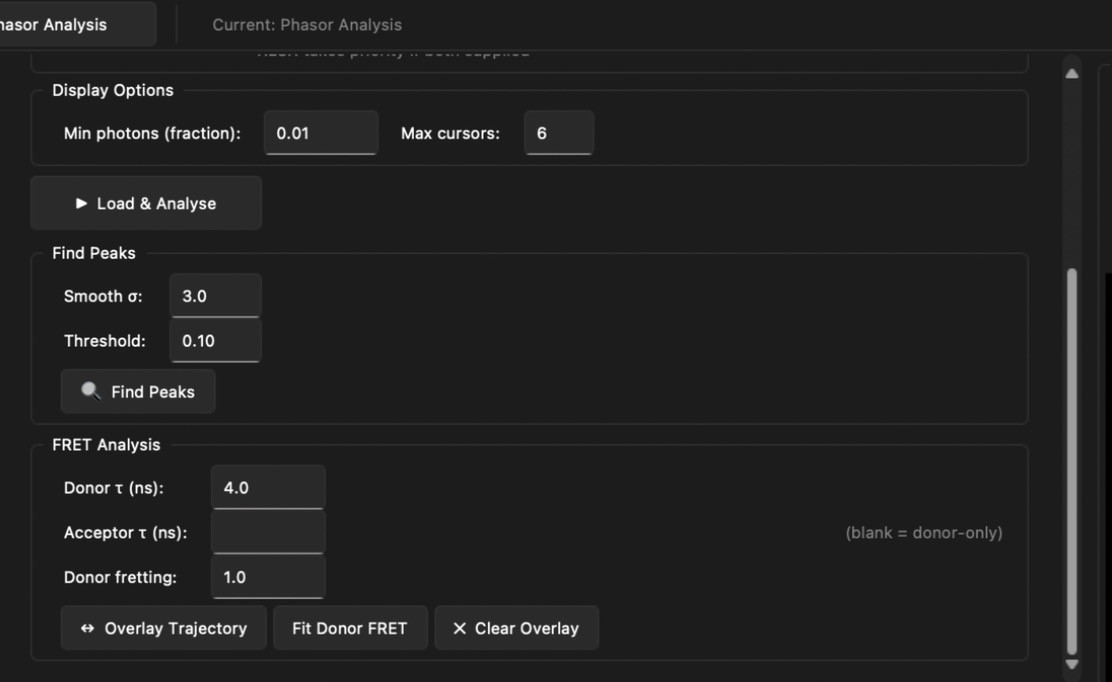Viewport: 1112px width, 682px height.
Task: Click the Threshold input field
Action: tap(216, 341)
